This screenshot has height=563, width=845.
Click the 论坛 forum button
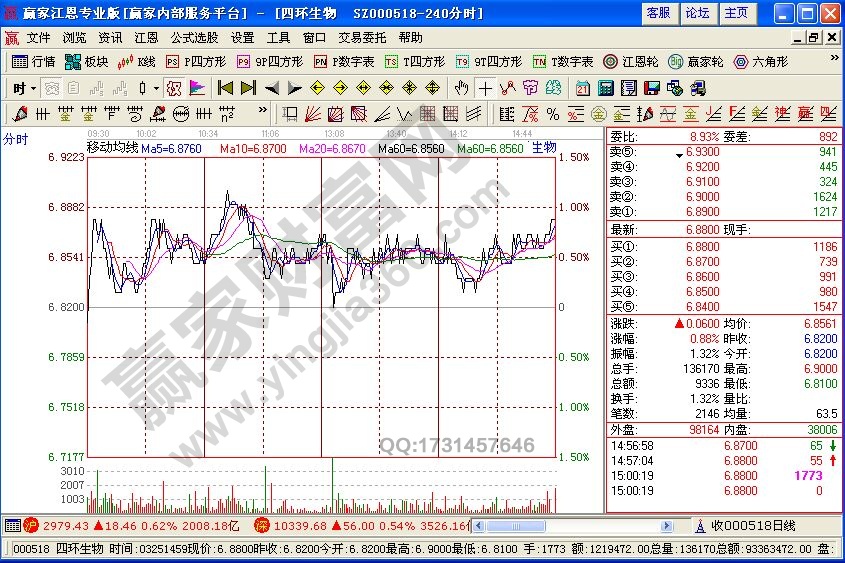click(x=697, y=13)
